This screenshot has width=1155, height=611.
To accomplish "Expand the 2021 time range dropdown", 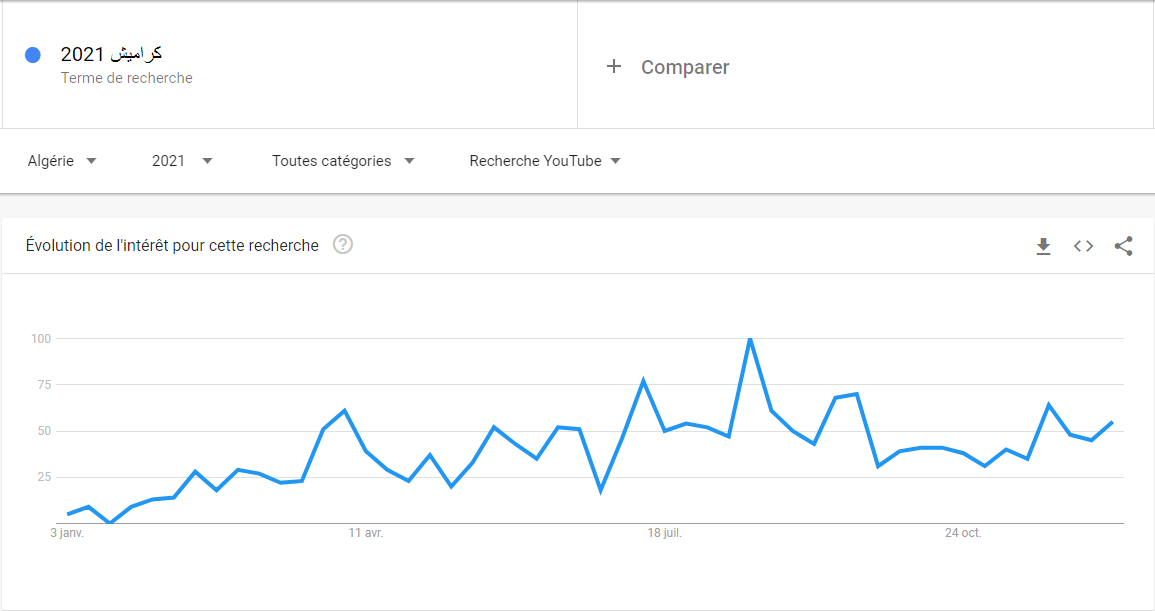I will click(x=182, y=161).
